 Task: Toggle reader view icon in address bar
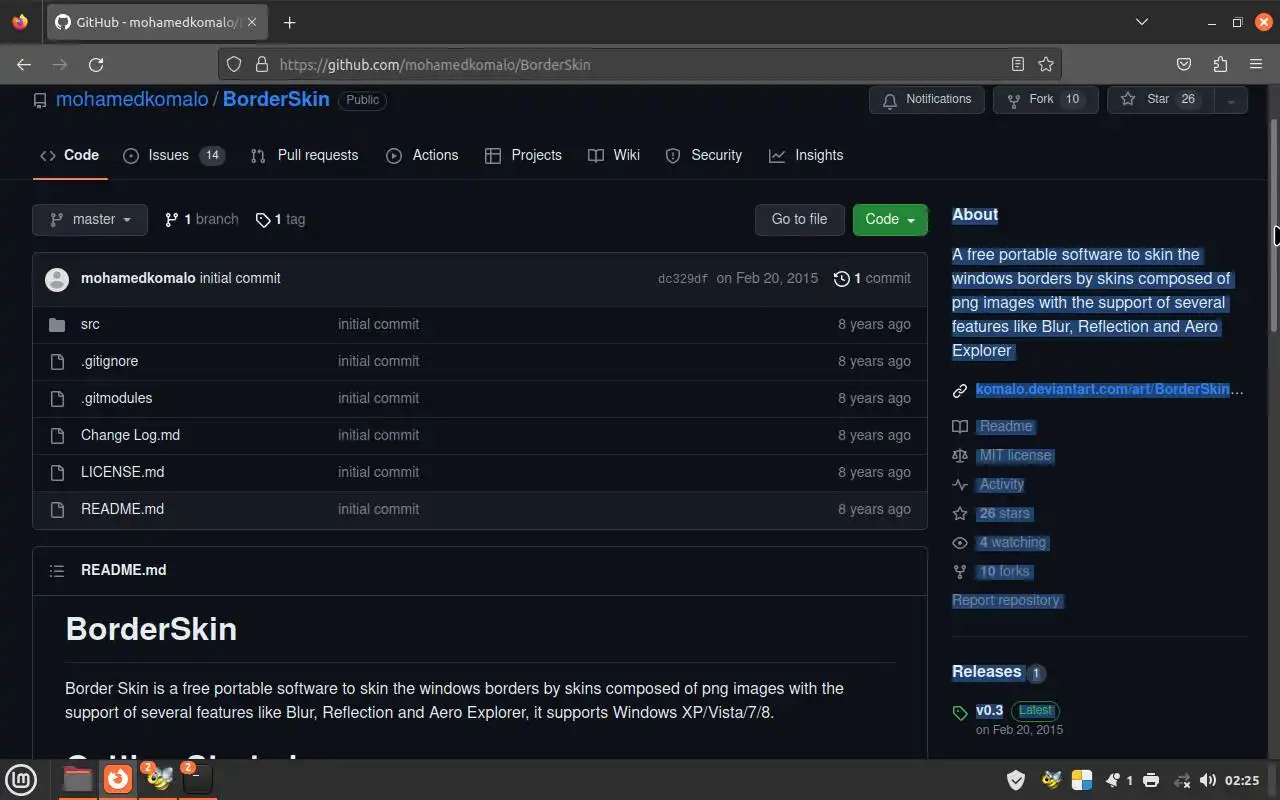coord(1018,64)
